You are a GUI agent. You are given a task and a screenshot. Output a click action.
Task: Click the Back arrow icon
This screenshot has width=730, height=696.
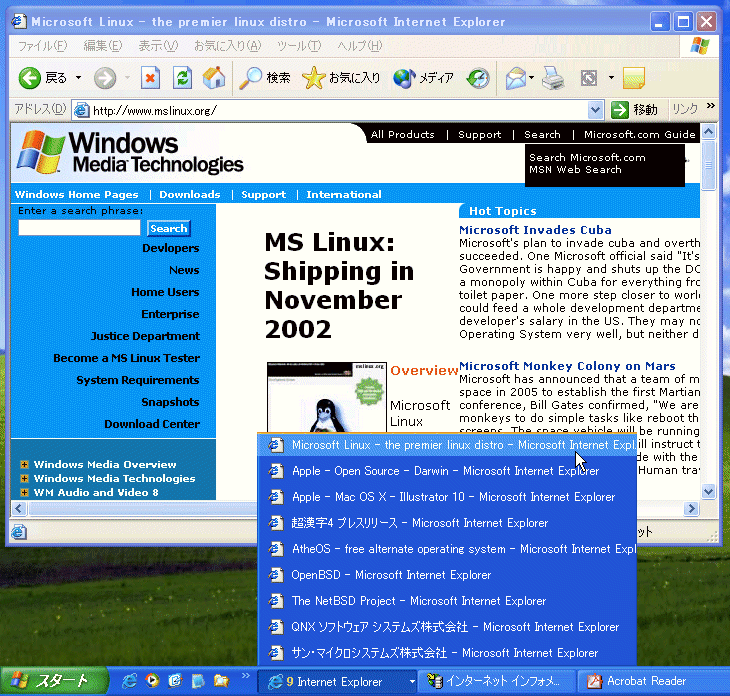[x=30, y=78]
